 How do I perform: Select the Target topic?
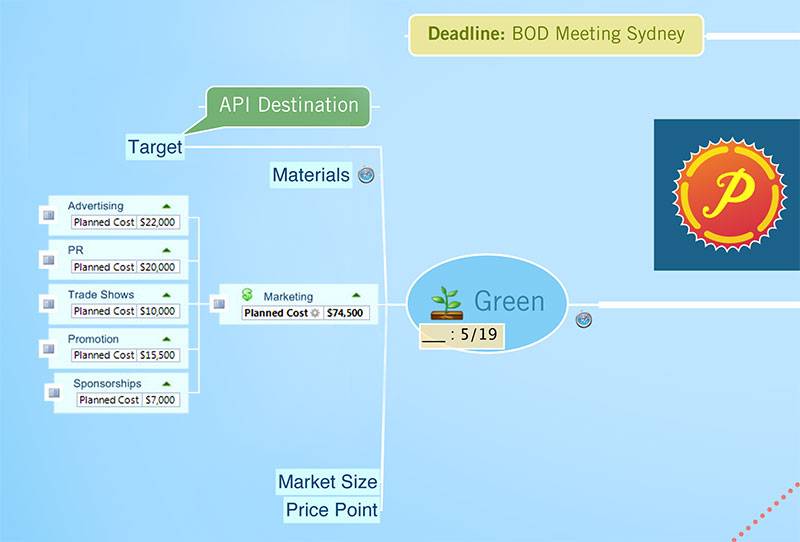coord(155,147)
